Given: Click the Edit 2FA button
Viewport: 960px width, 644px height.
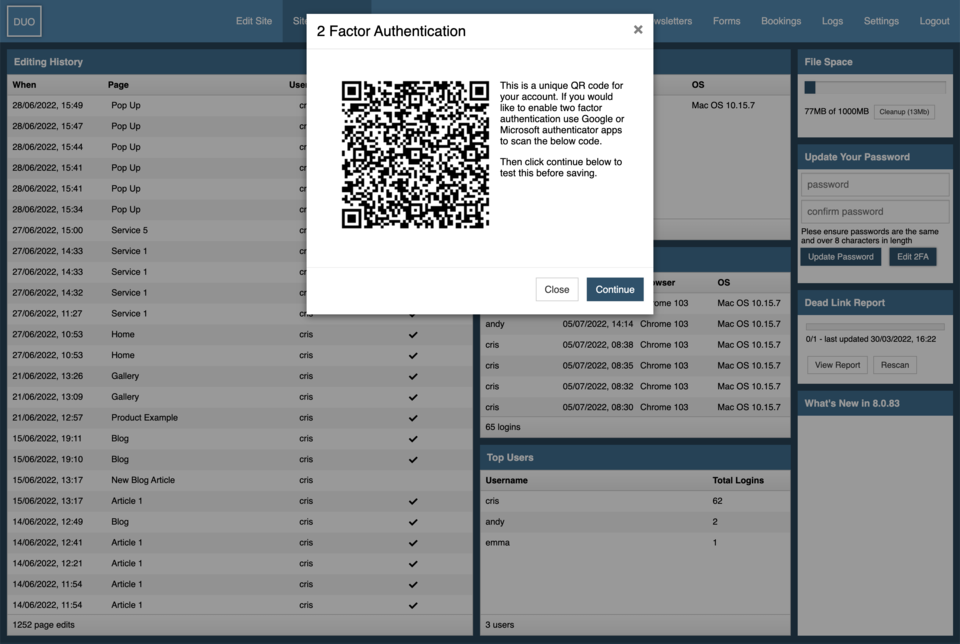Looking at the screenshot, I should pyautogui.click(x=912, y=256).
